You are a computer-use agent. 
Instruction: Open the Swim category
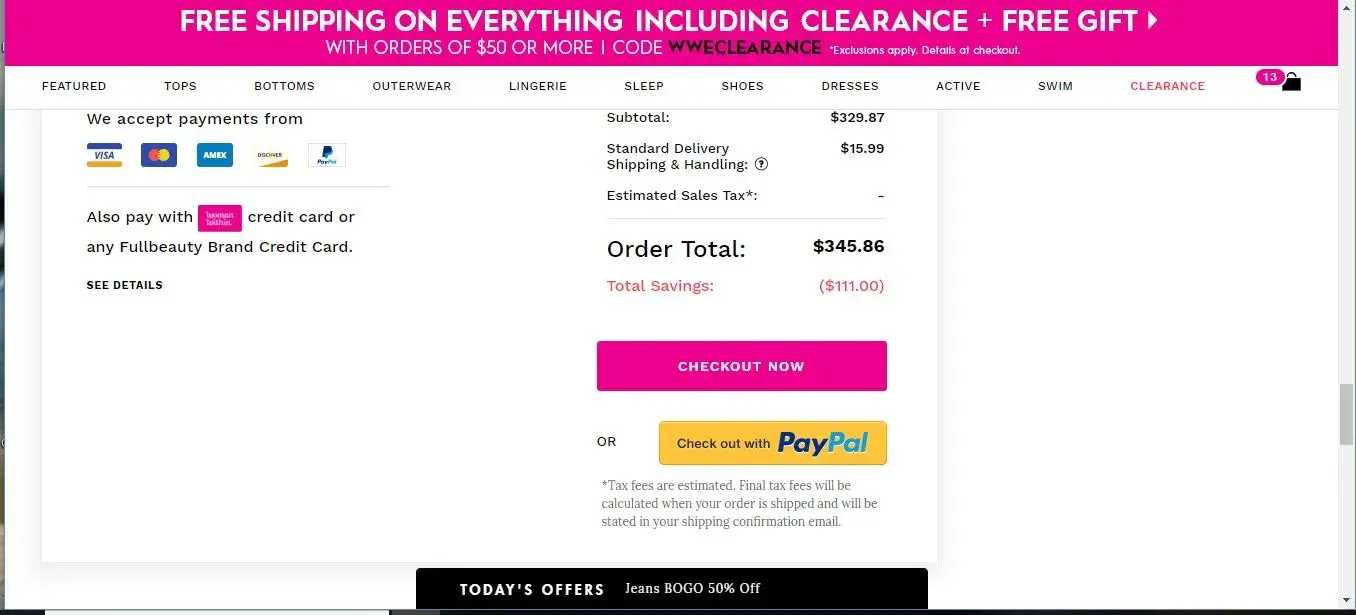tap(1055, 86)
